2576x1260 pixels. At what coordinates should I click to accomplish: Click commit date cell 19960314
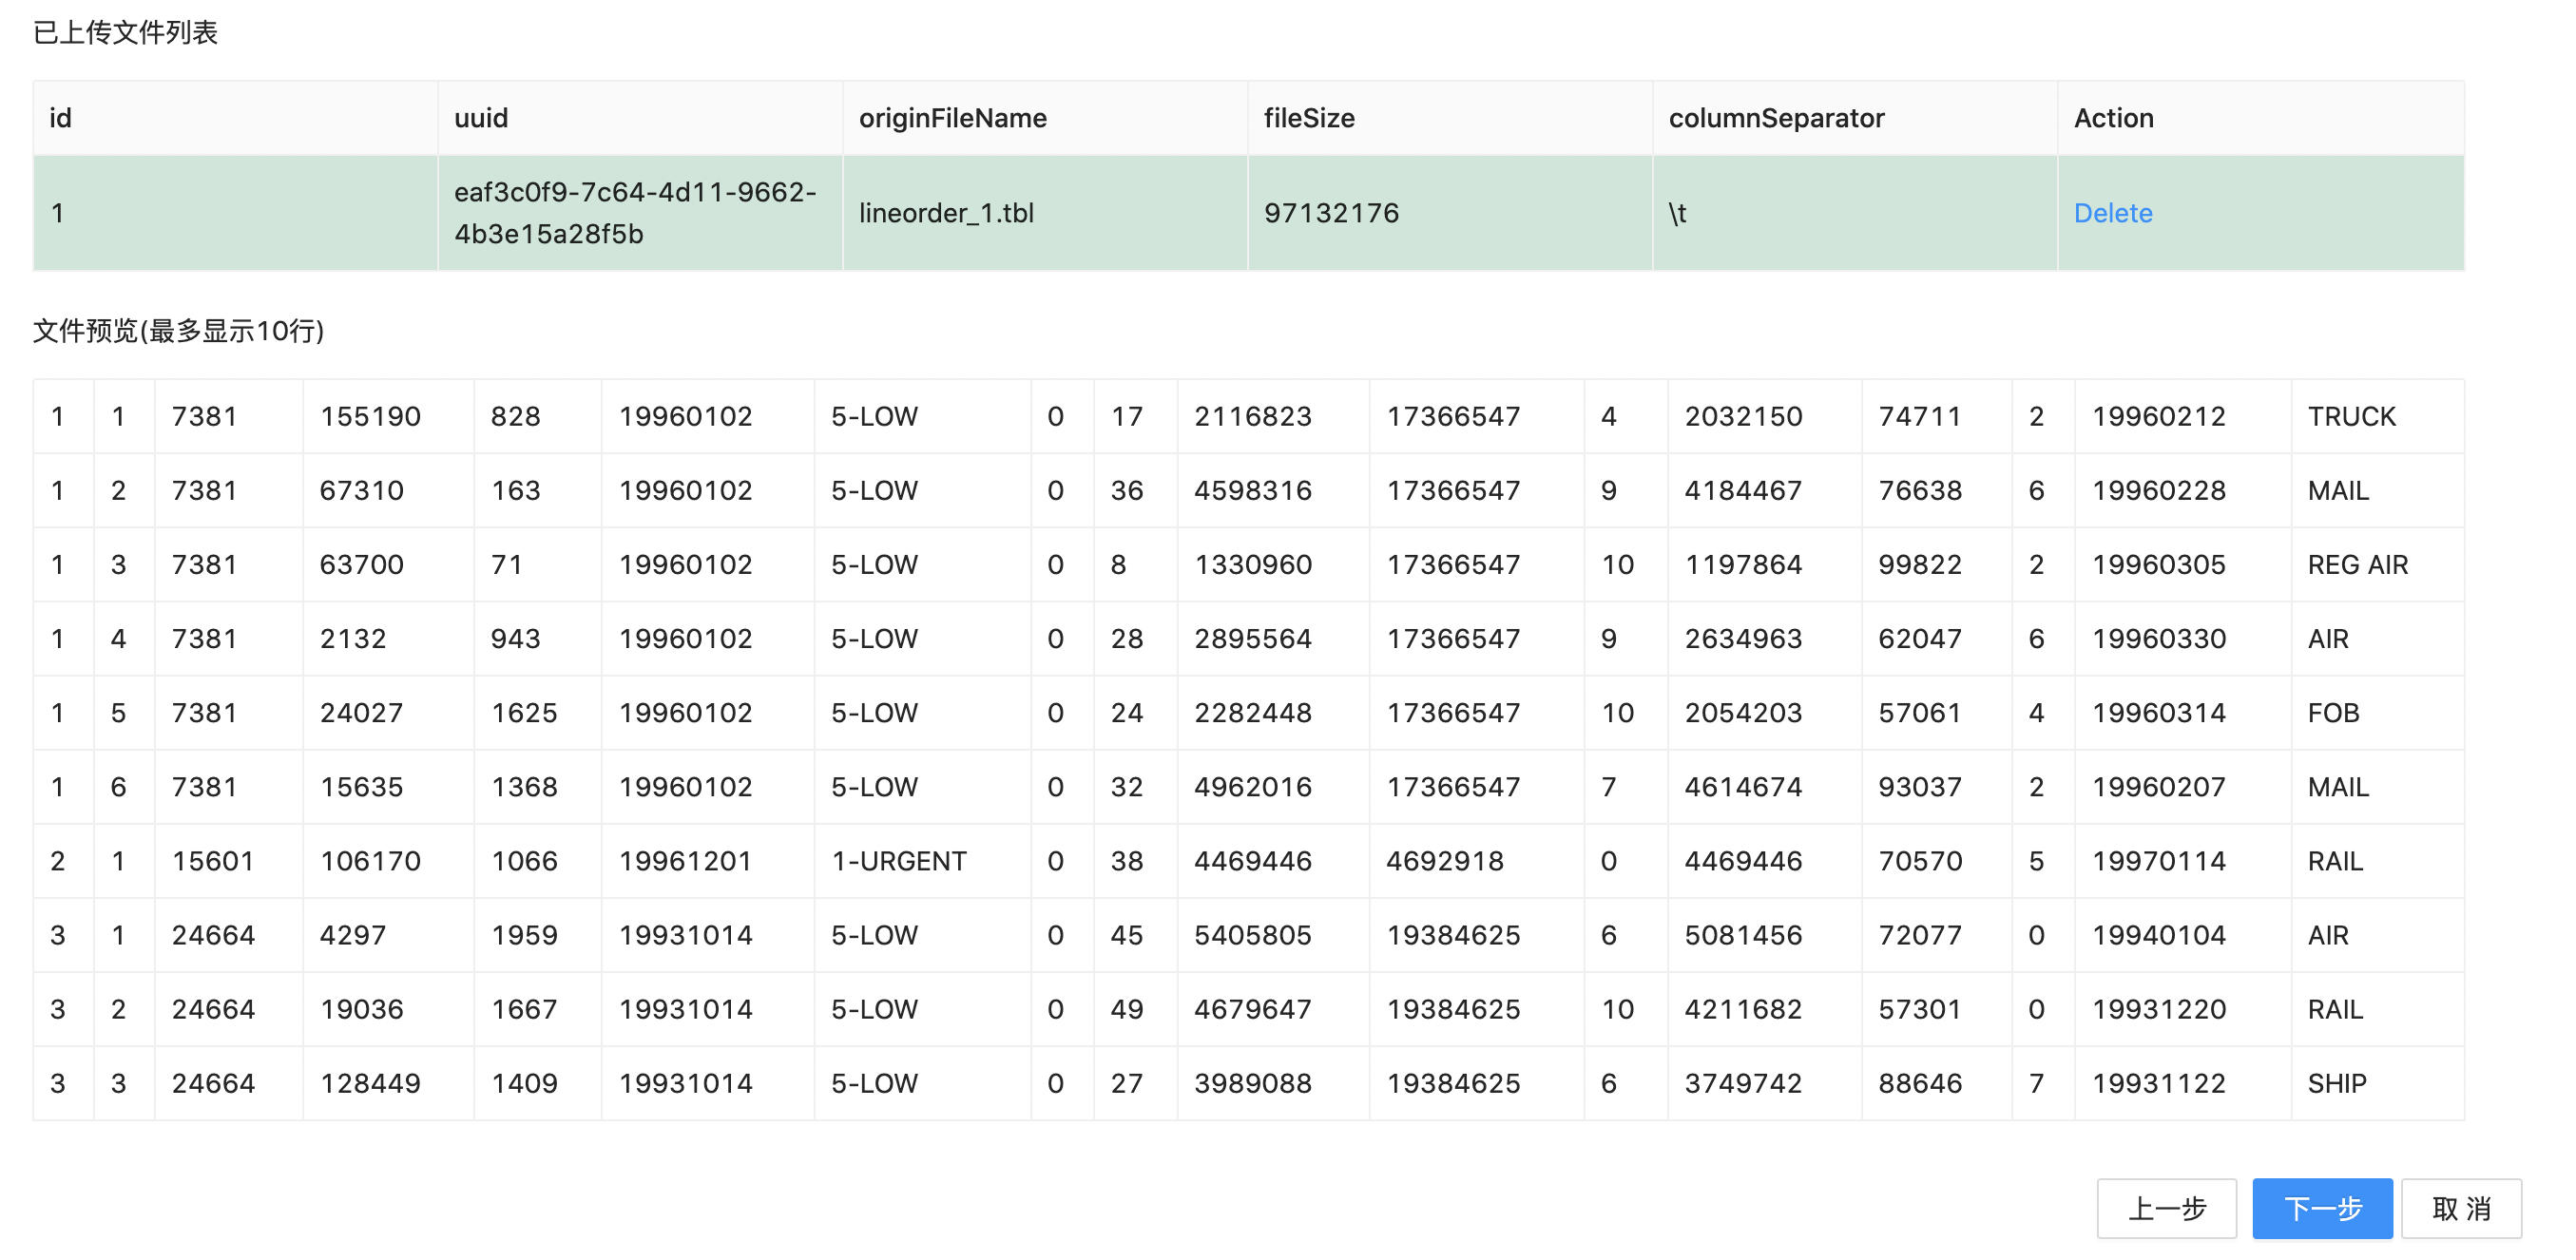2182,712
